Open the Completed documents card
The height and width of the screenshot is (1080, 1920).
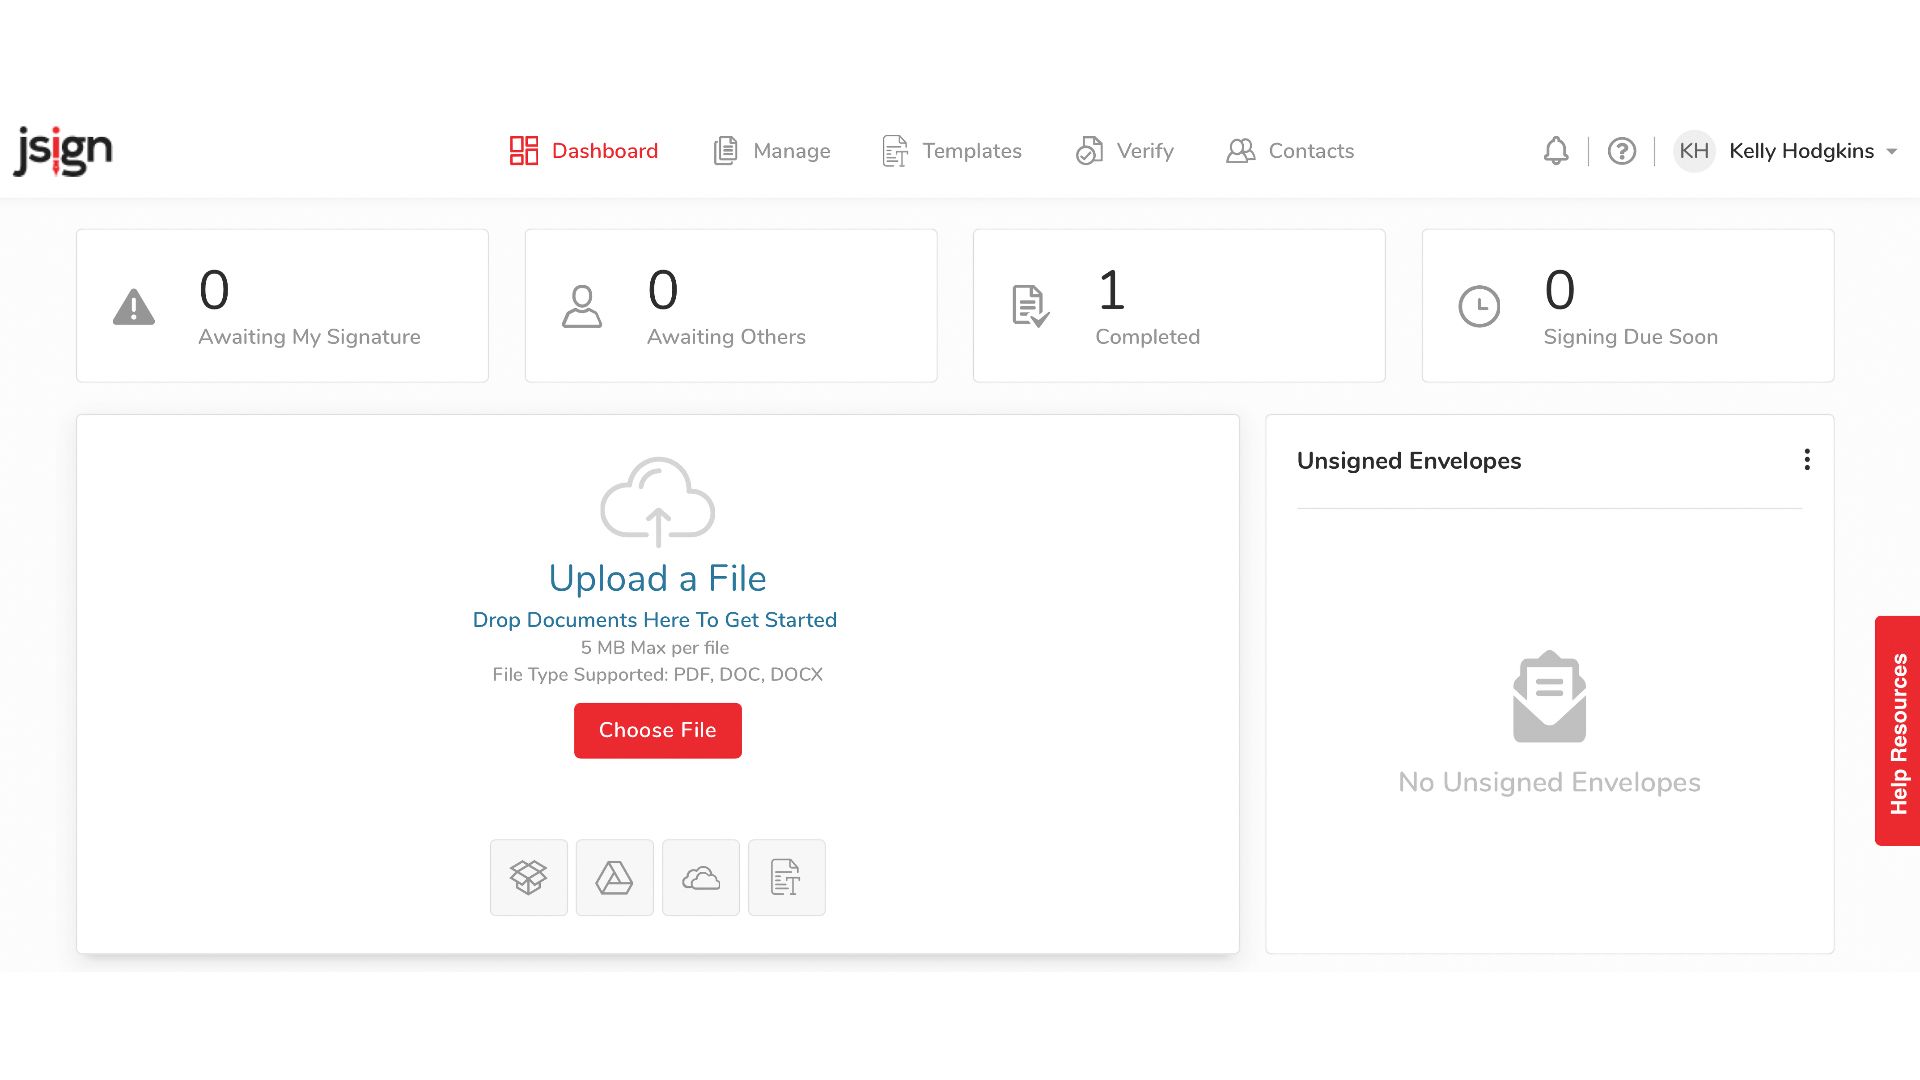(x=1178, y=306)
